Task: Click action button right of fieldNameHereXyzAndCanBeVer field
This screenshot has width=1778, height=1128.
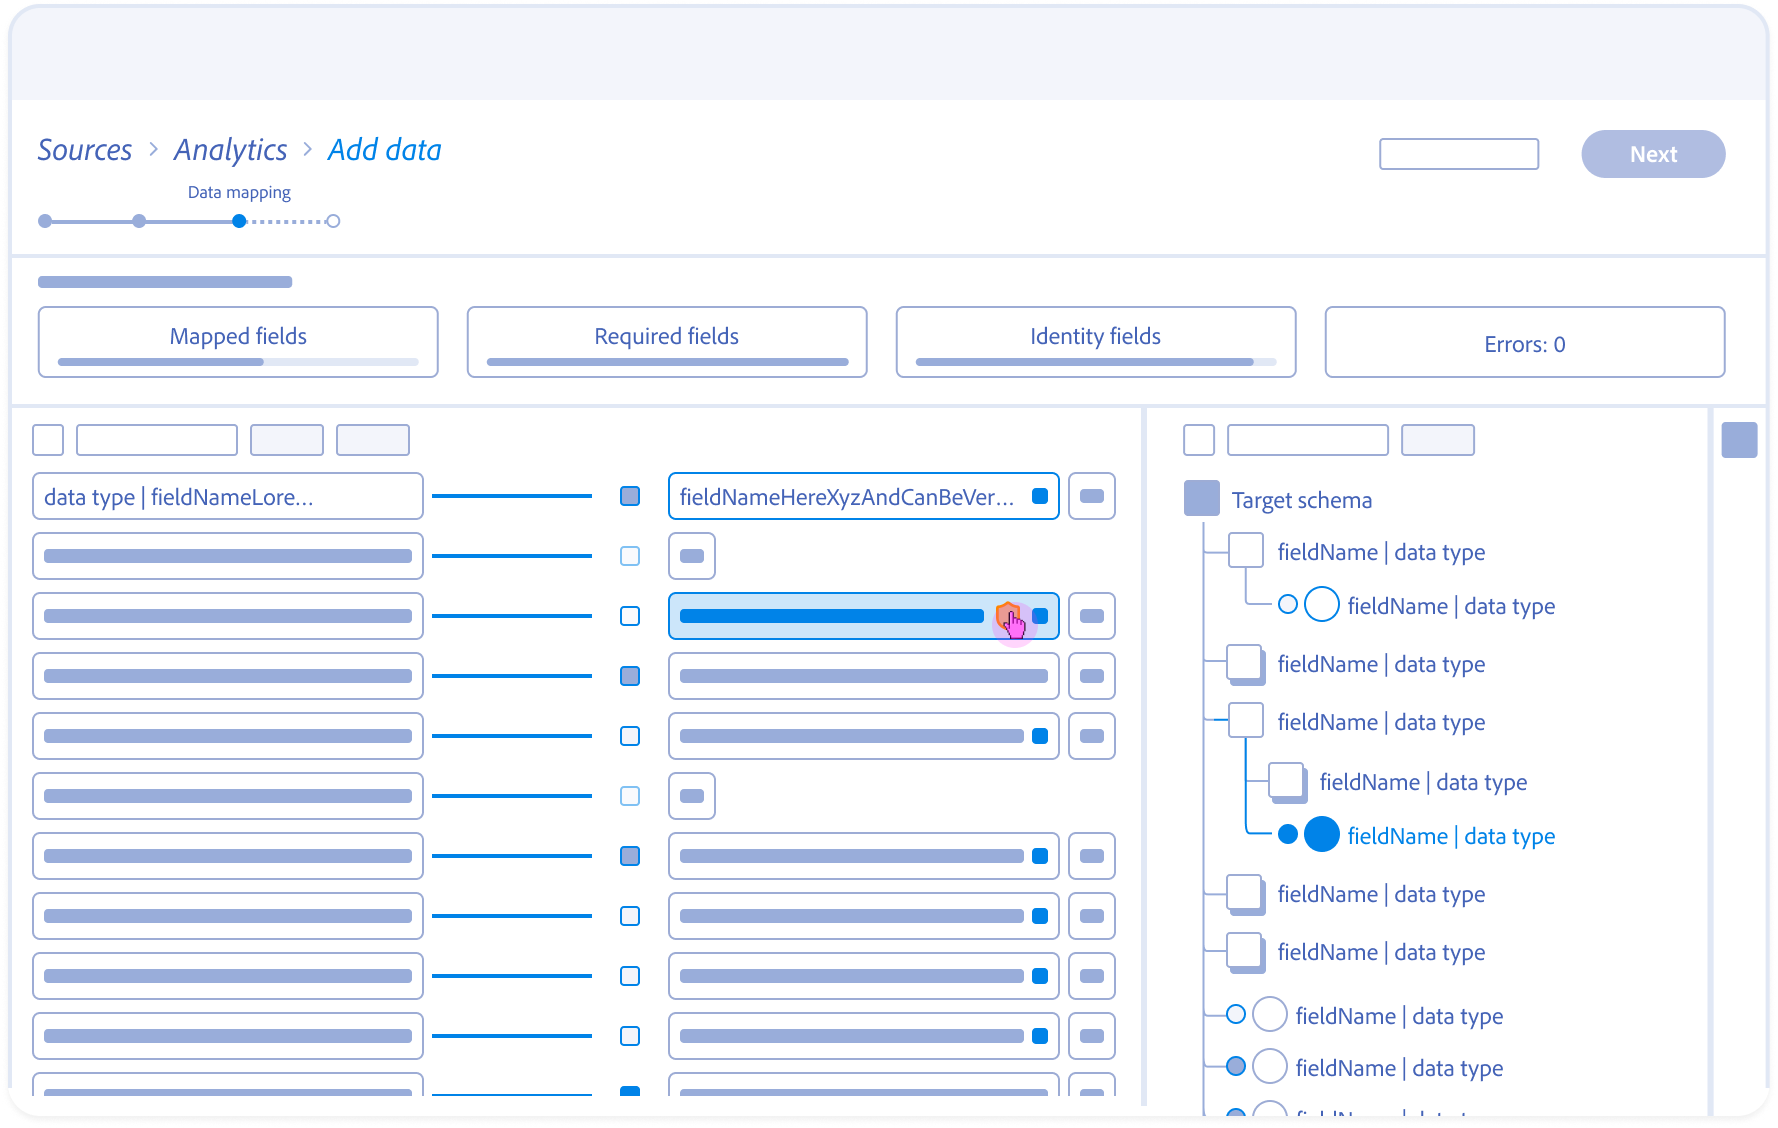Action: click(x=1091, y=497)
